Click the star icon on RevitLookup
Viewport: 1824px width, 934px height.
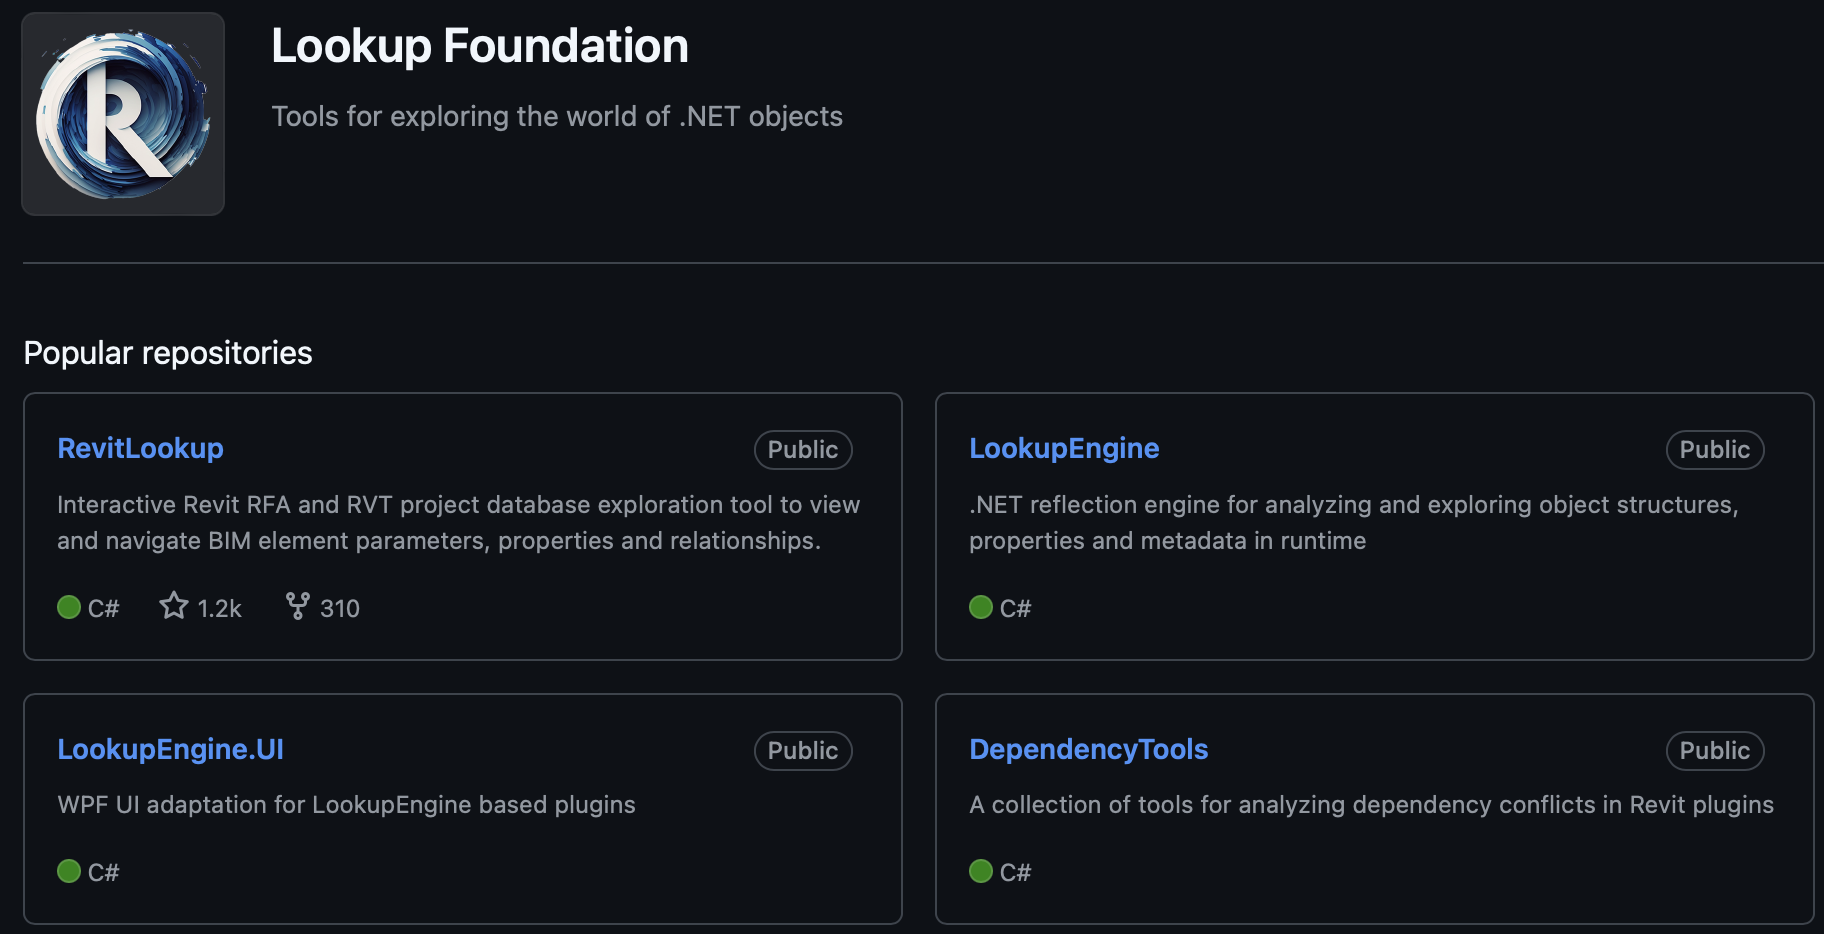click(x=172, y=607)
